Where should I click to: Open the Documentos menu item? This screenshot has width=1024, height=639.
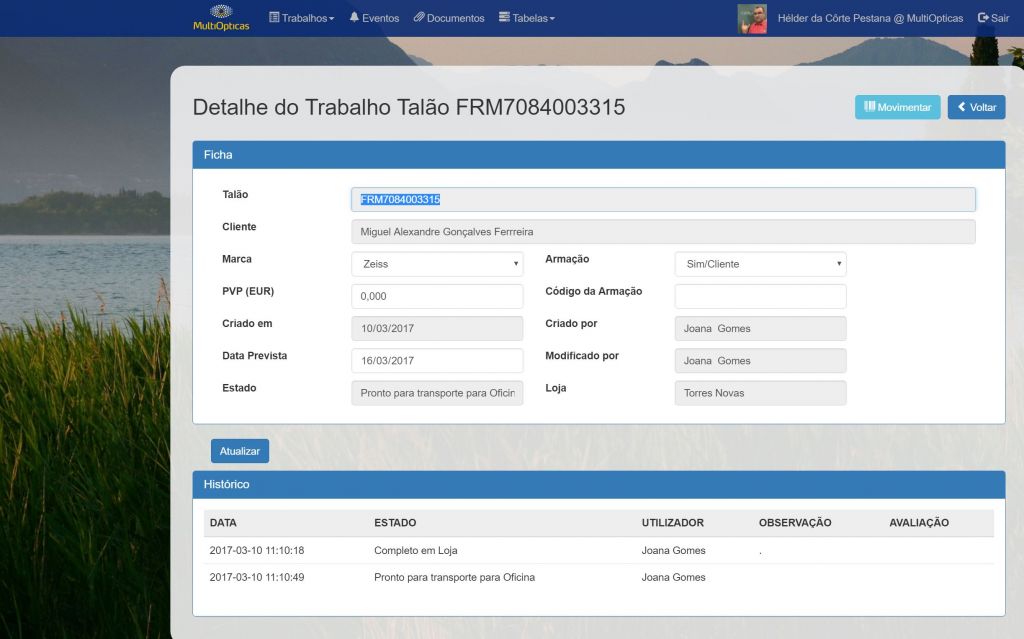pos(449,18)
